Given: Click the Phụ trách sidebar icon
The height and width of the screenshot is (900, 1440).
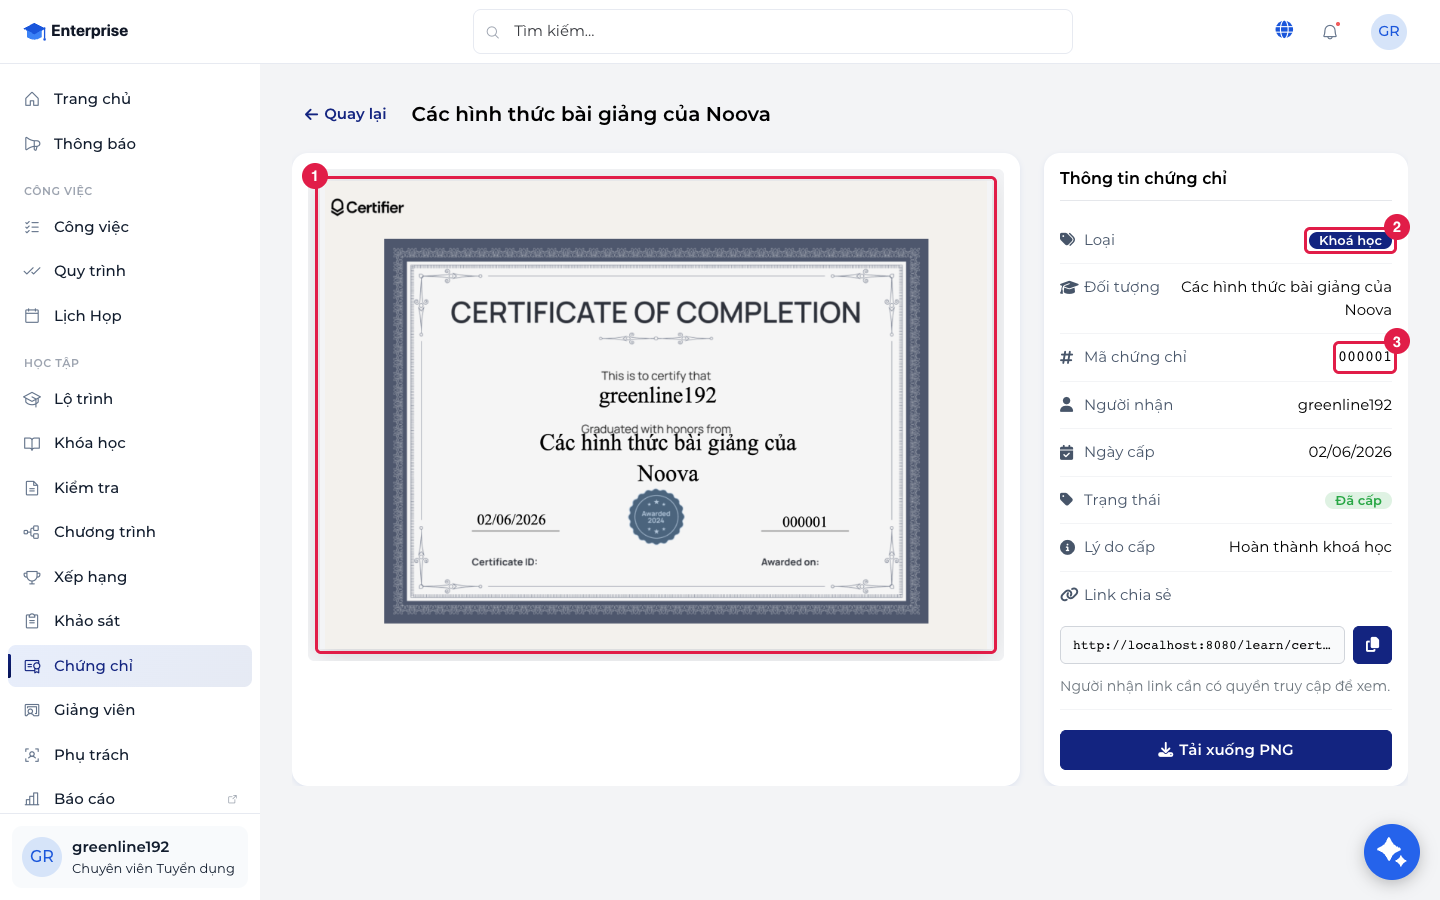Looking at the screenshot, I should pos(32,755).
